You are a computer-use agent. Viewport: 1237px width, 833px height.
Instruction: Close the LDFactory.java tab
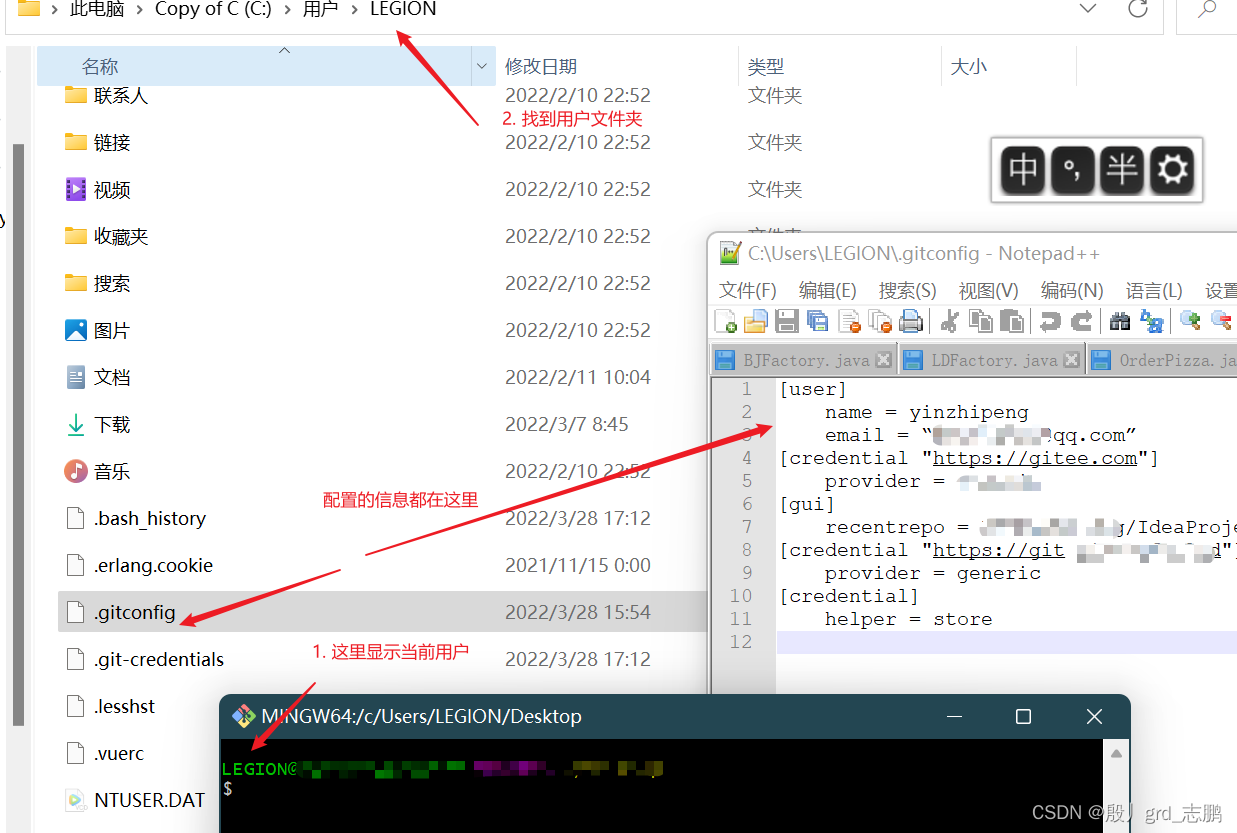1072,360
